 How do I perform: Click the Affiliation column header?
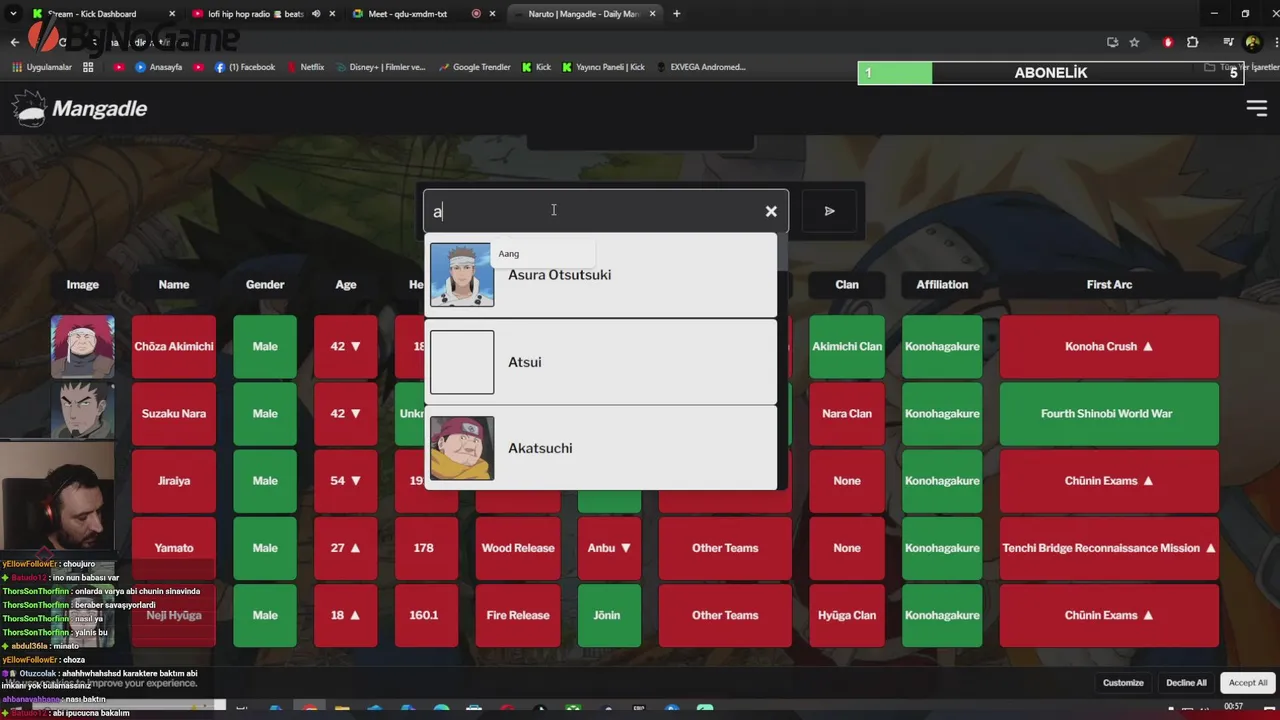pos(942,285)
